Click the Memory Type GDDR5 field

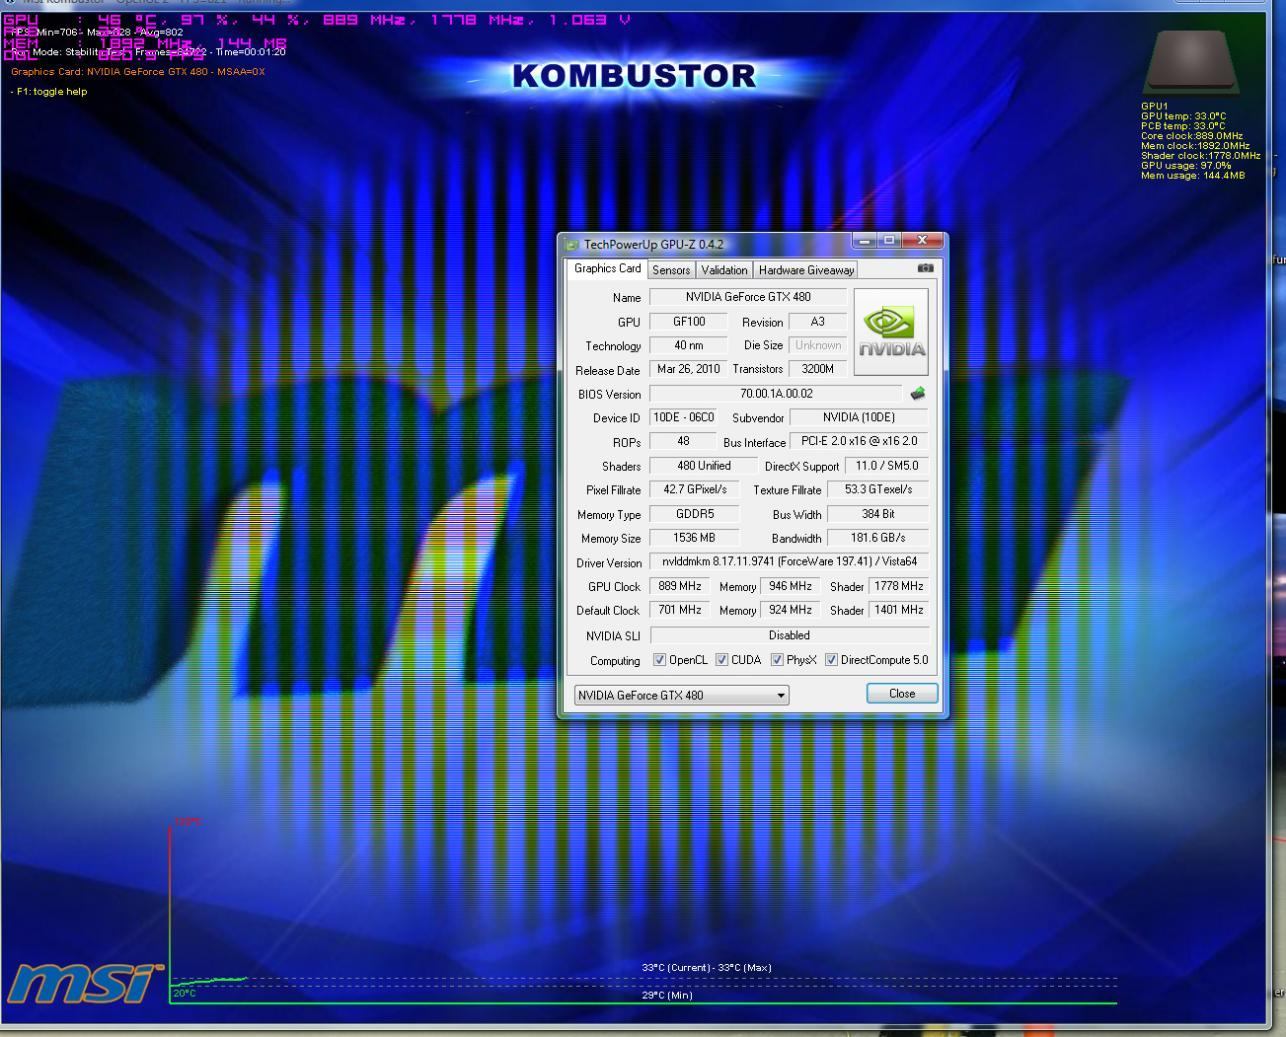point(695,514)
